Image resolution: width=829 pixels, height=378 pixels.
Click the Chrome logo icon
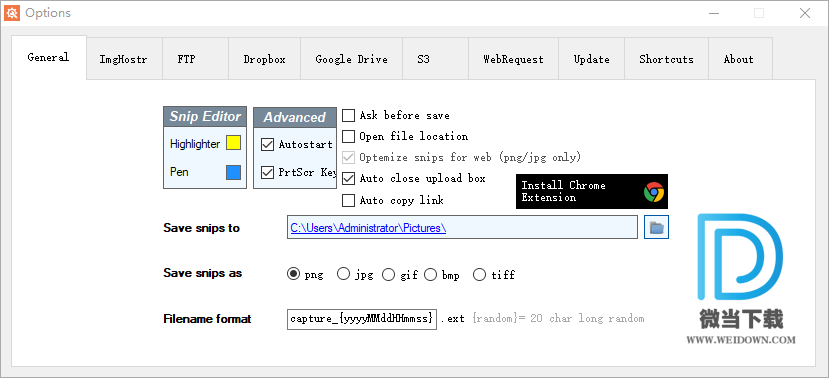[653, 192]
